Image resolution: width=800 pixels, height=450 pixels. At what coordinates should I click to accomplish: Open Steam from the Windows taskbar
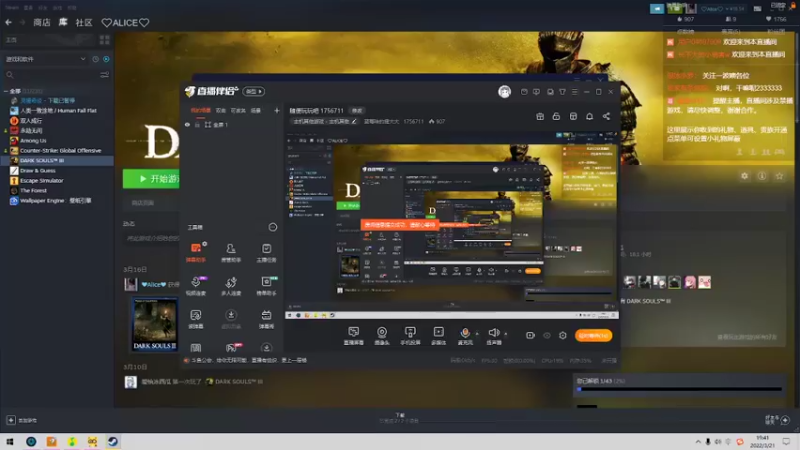click(113, 441)
